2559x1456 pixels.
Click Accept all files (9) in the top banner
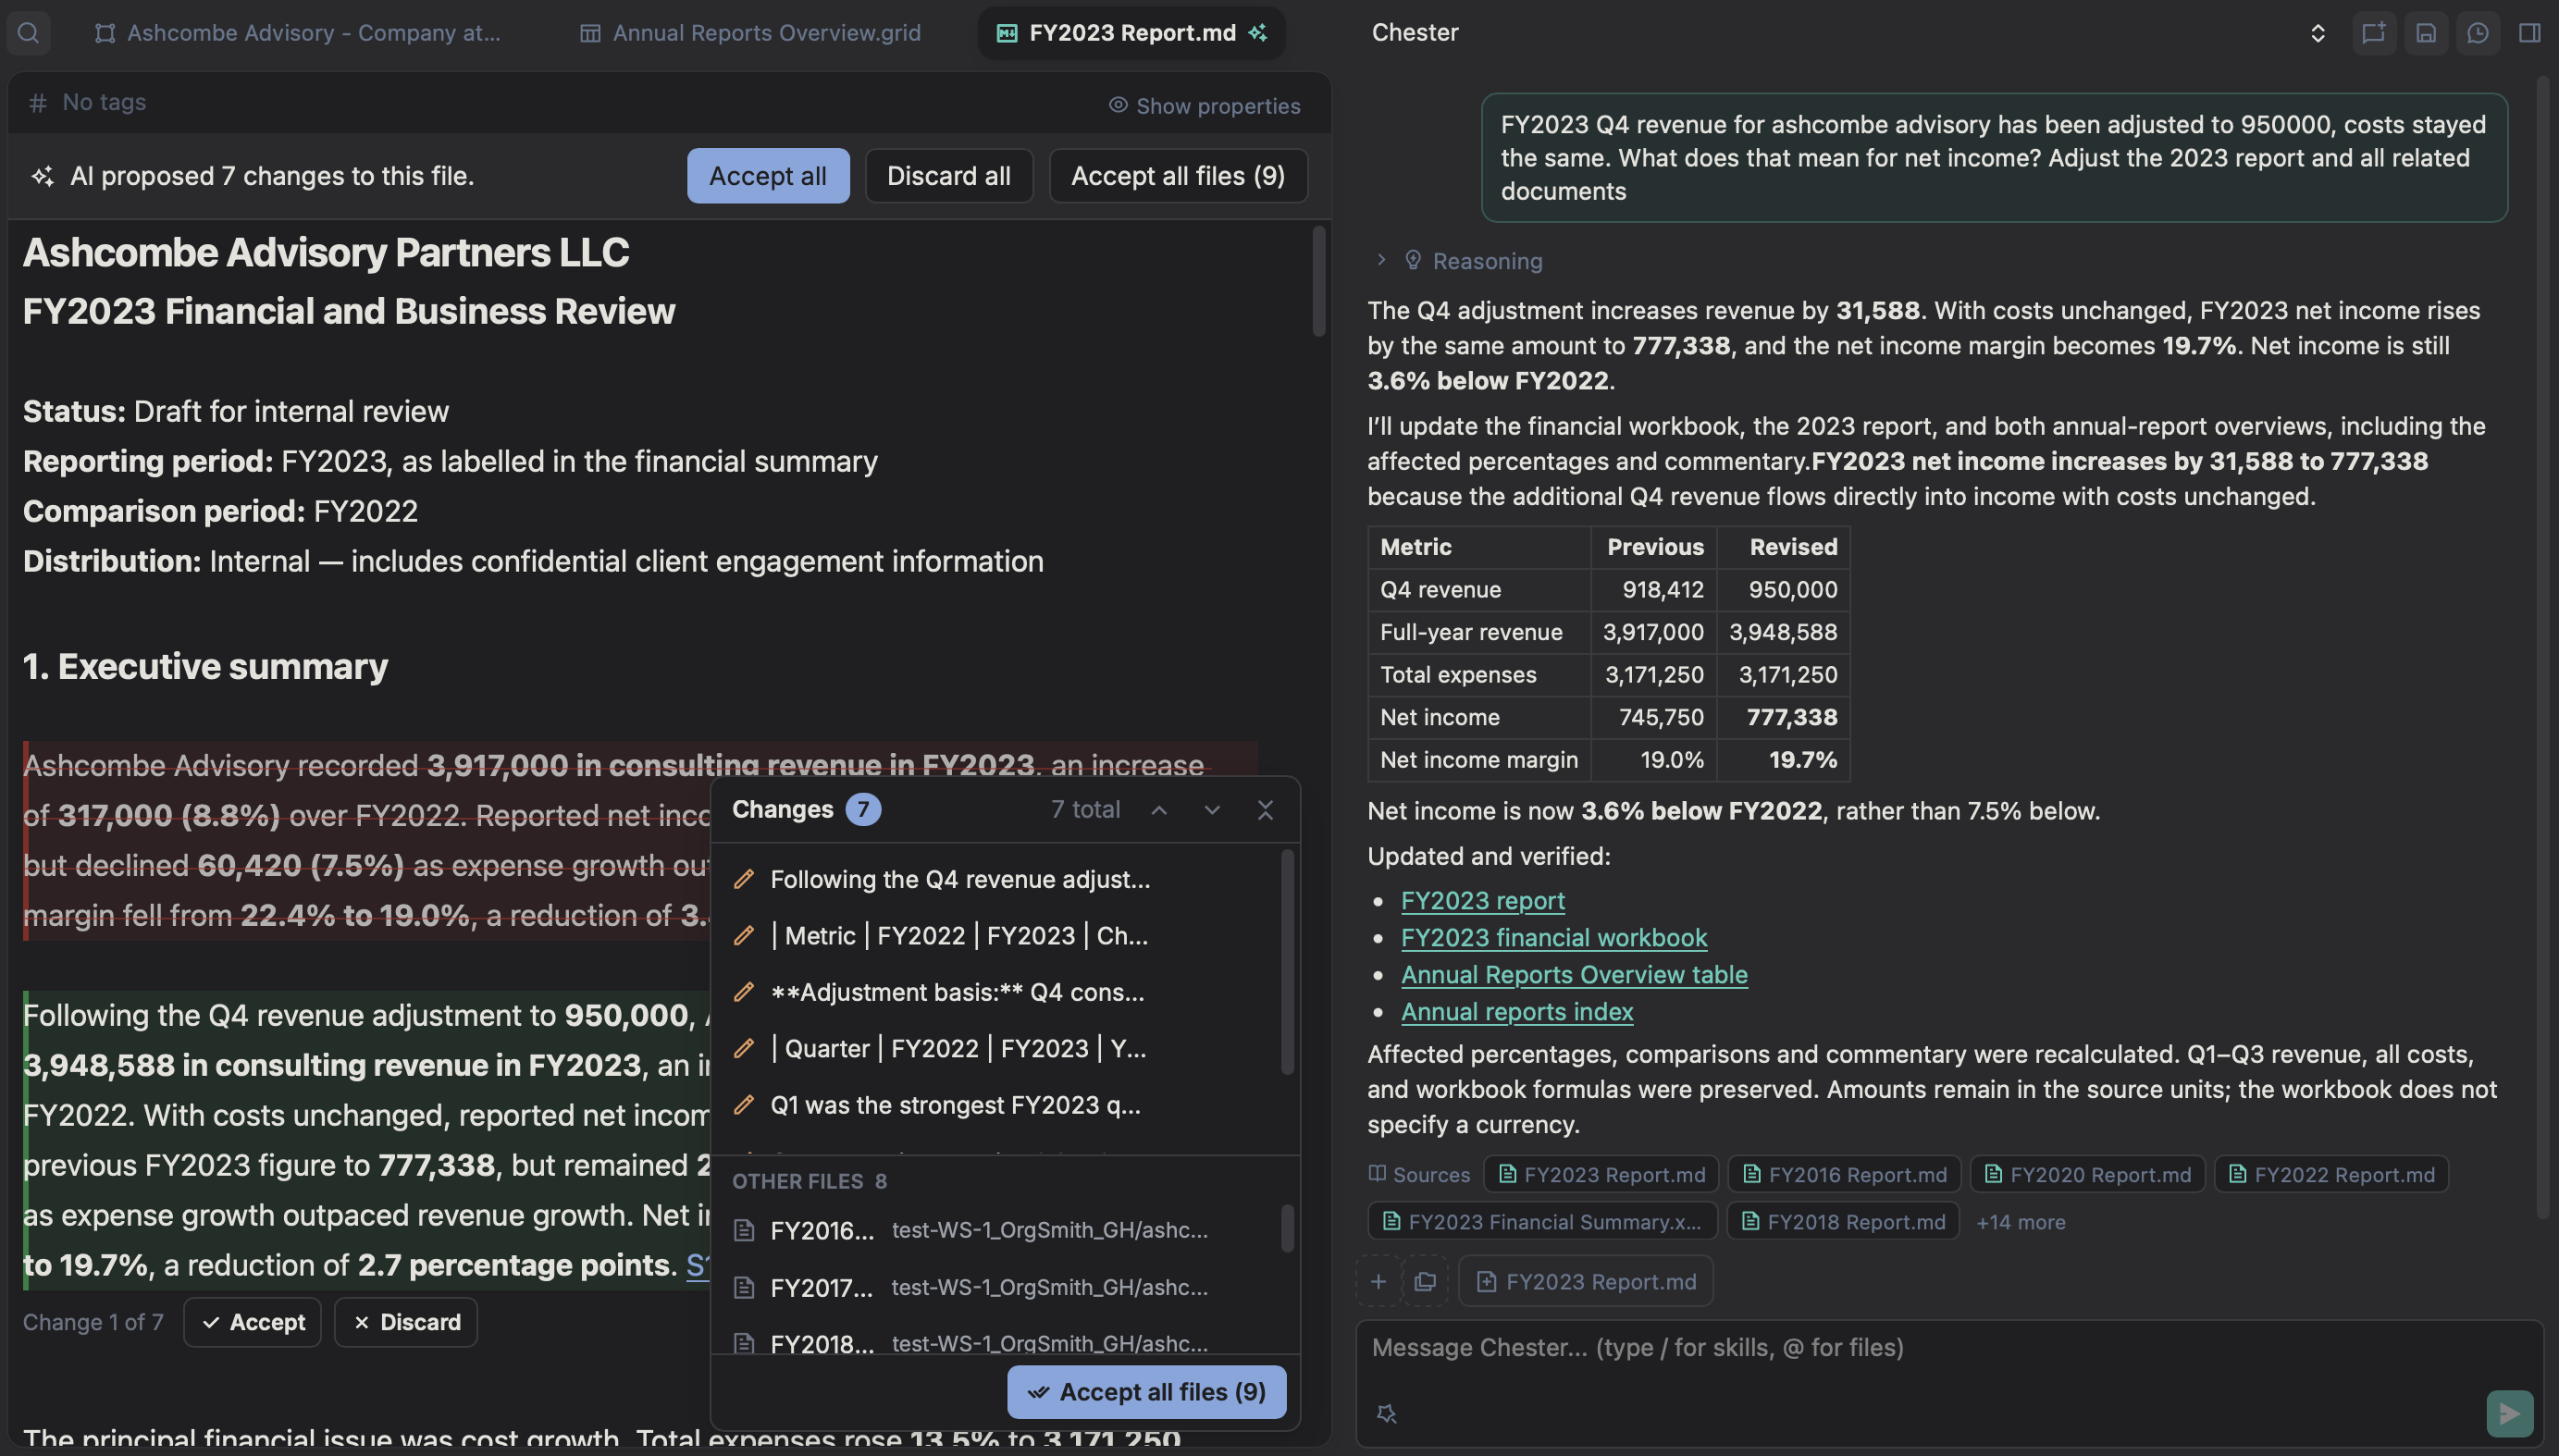[1177, 175]
